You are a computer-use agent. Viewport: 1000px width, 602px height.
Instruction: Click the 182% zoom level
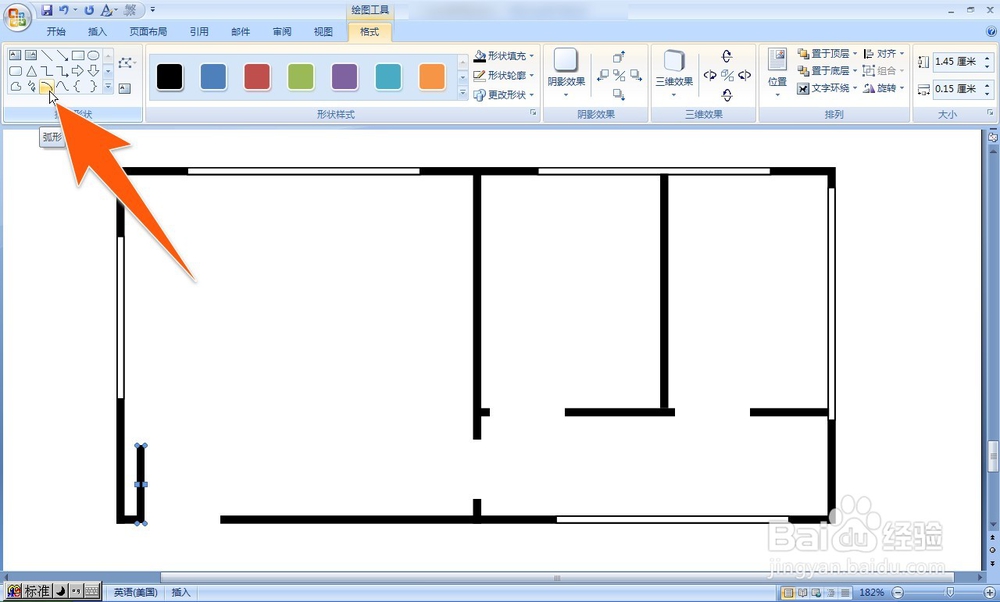point(871,592)
